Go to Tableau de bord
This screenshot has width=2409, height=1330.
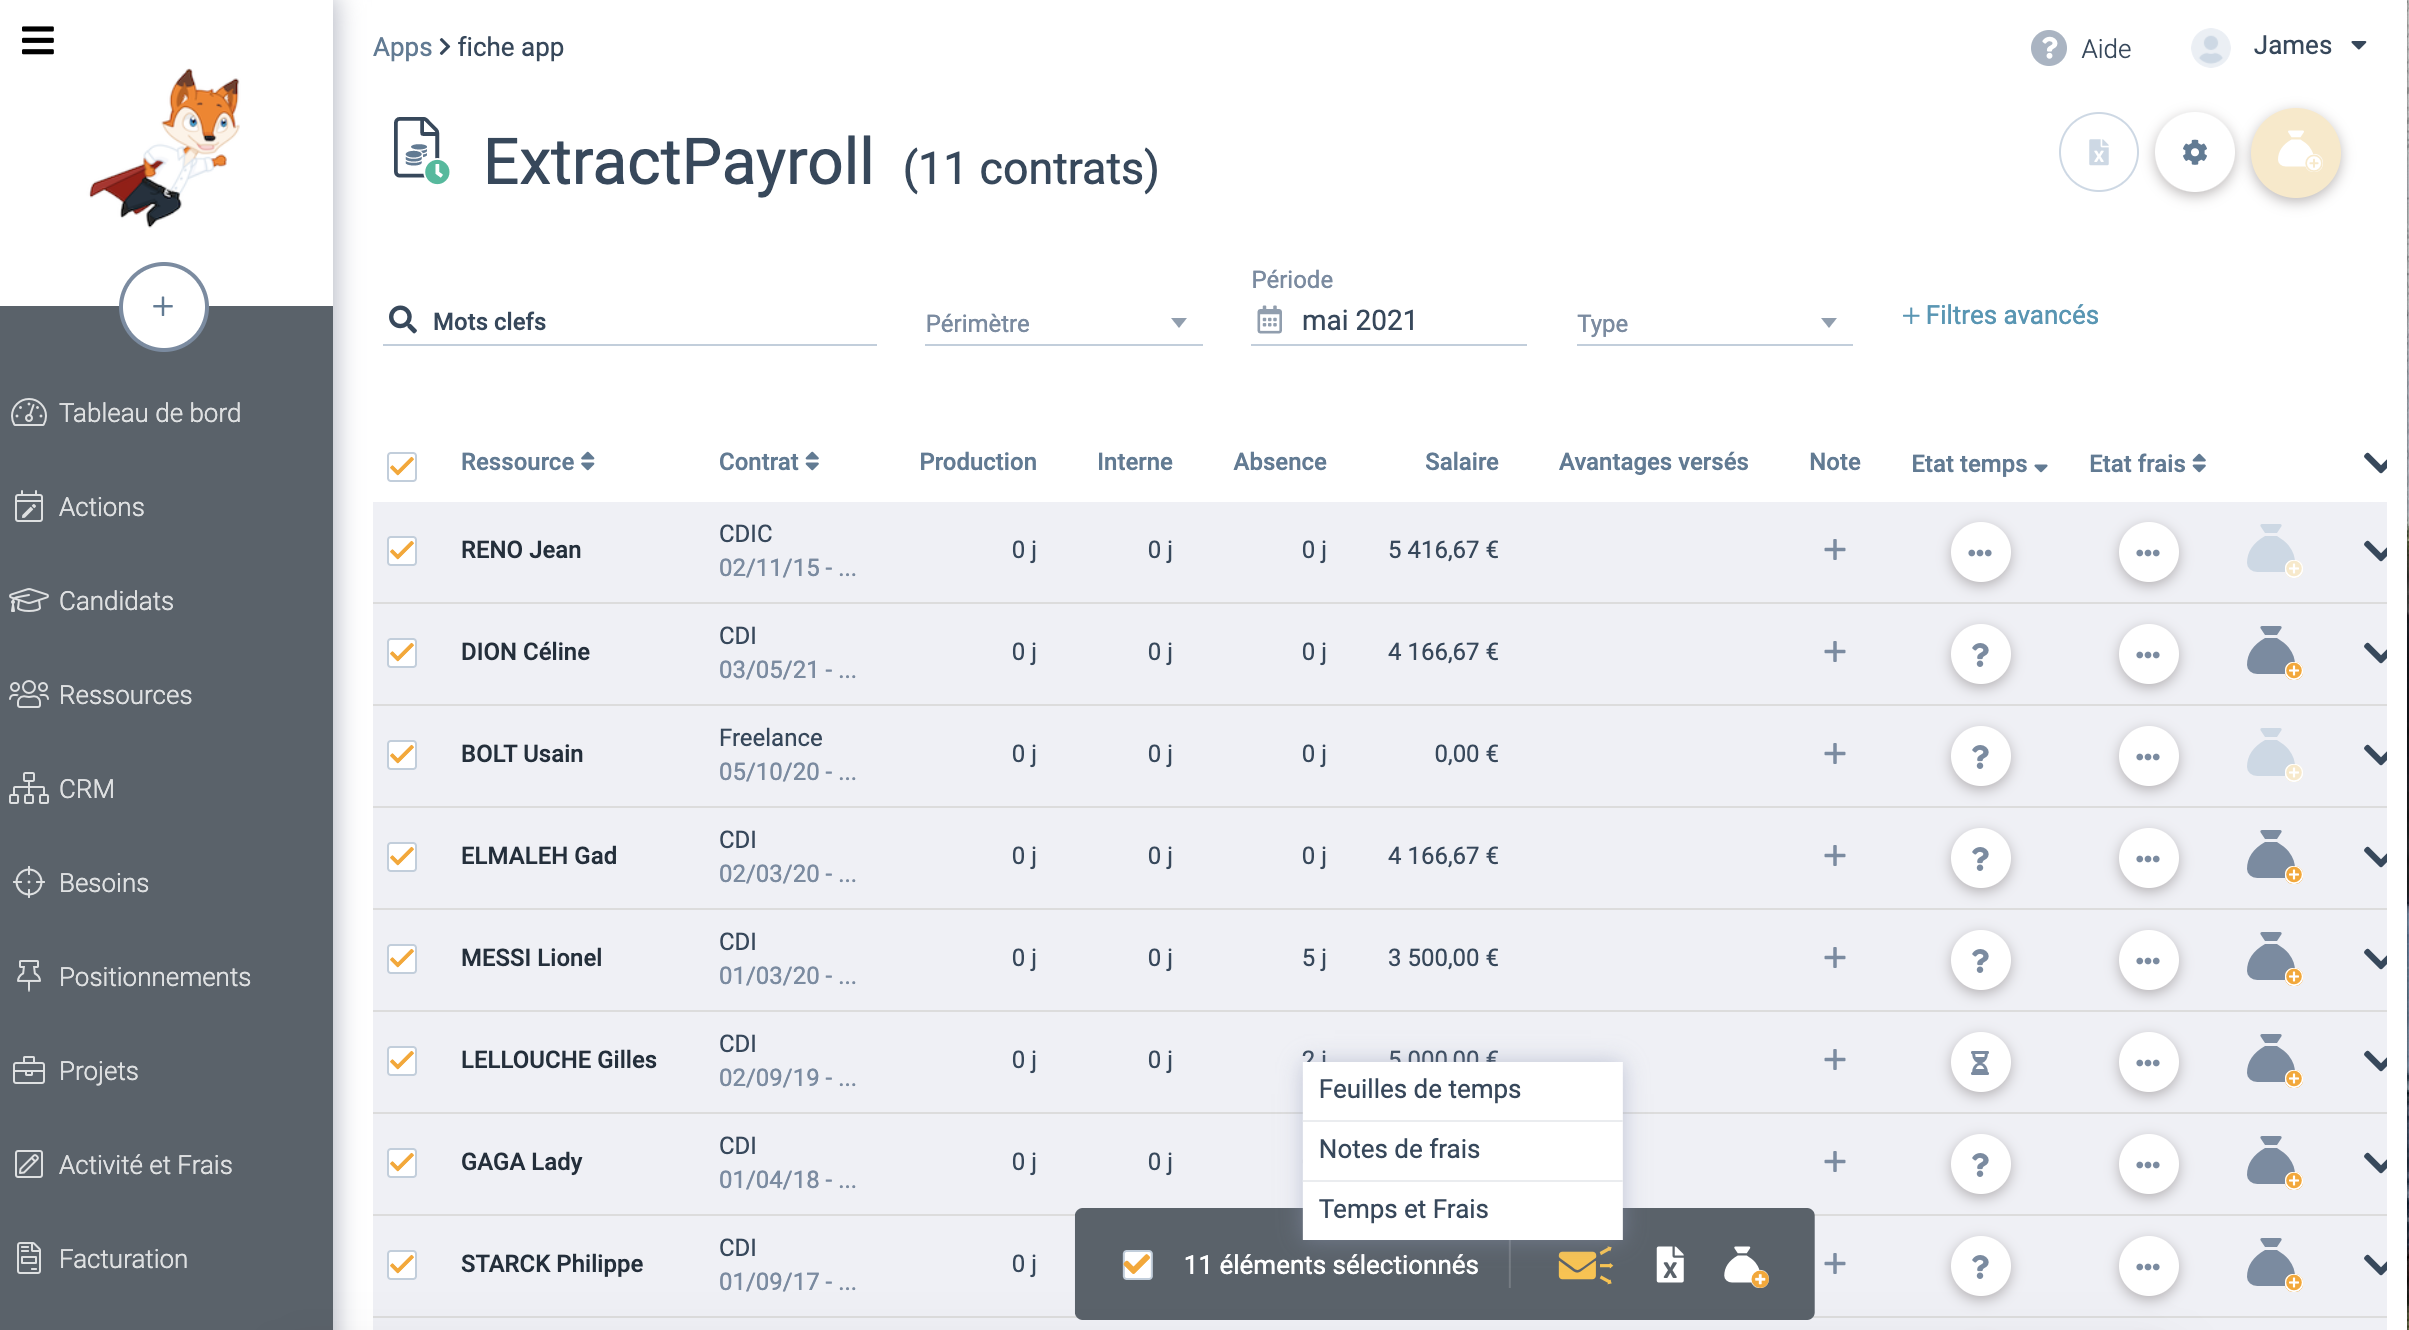click(x=126, y=413)
